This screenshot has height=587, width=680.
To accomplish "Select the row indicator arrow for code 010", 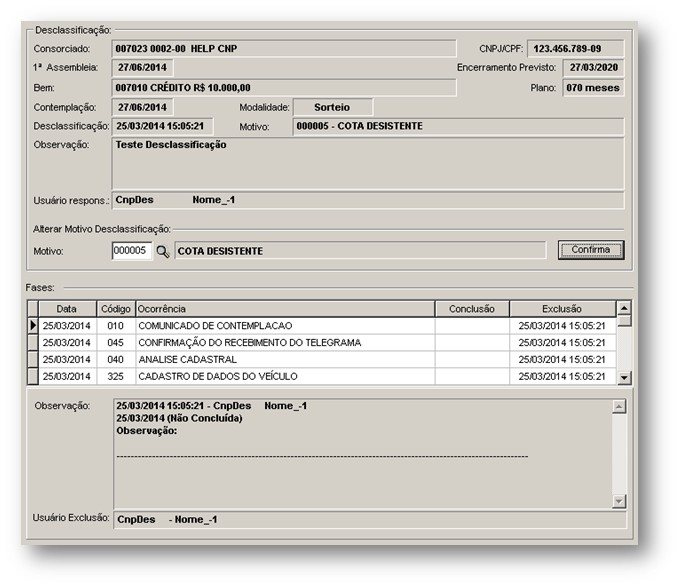I will pyautogui.click(x=33, y=325).
